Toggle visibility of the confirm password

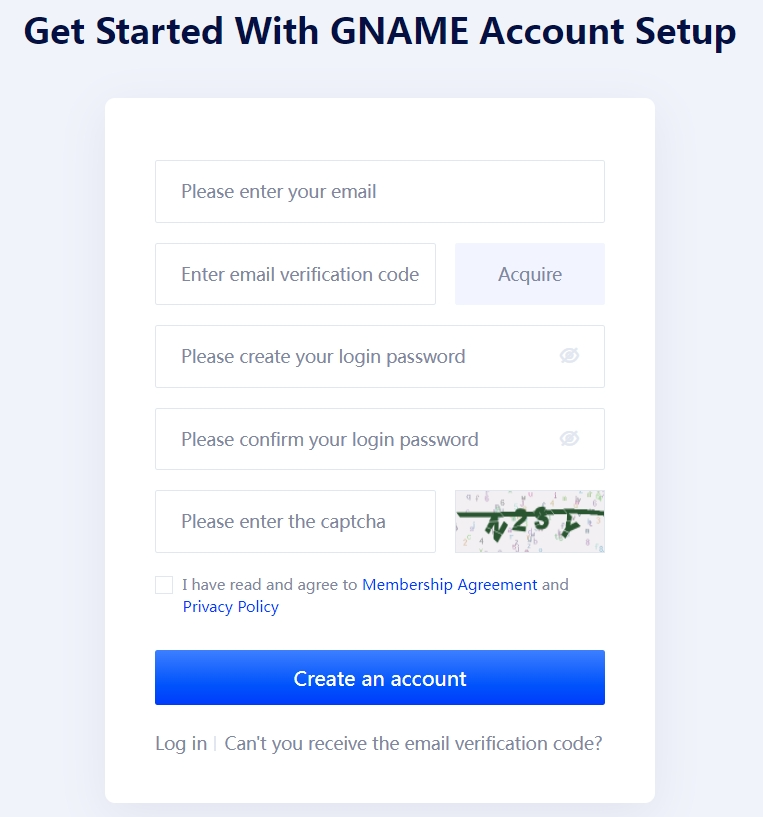(569, 439)
